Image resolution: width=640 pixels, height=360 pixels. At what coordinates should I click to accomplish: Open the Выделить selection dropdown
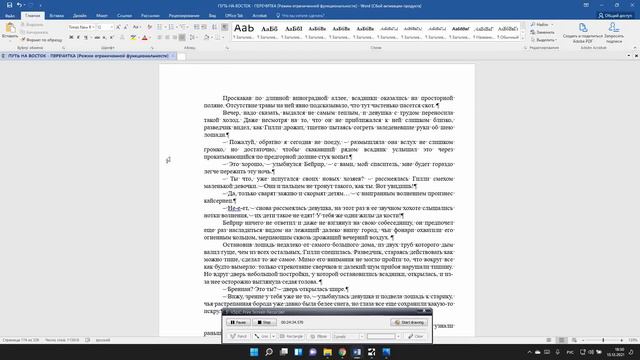click(x=544, y=40)
